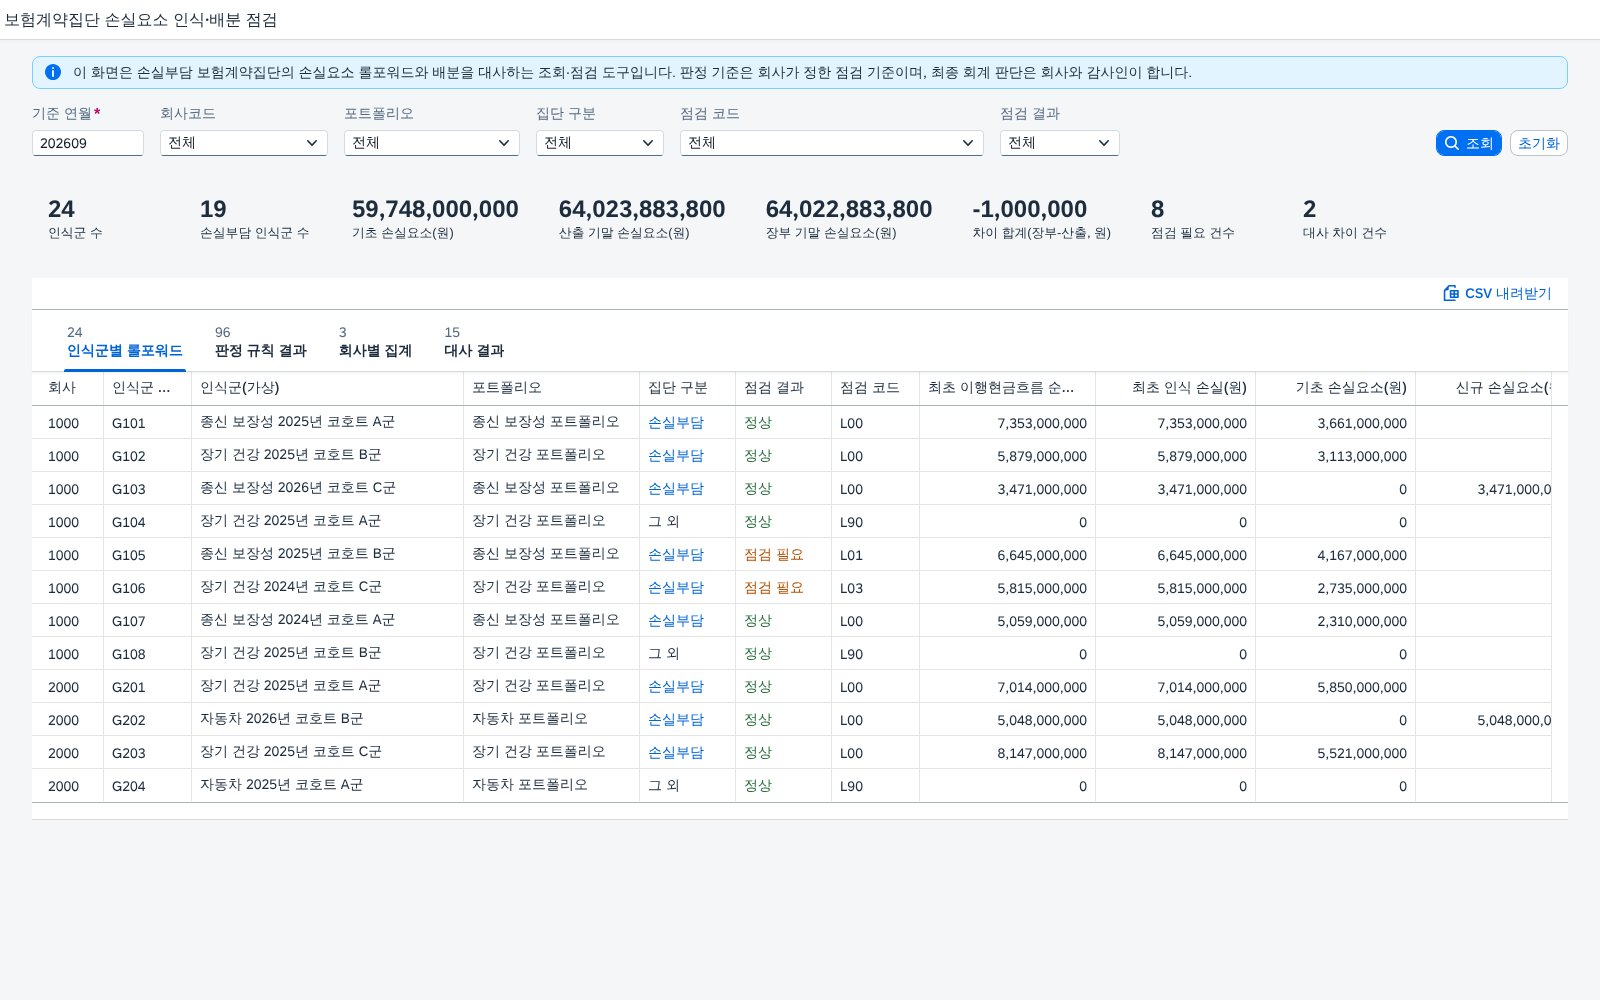The image size is (1600, 1000).
Task: Click the 기준 연월 input field
Action: [x=88, y=143]
